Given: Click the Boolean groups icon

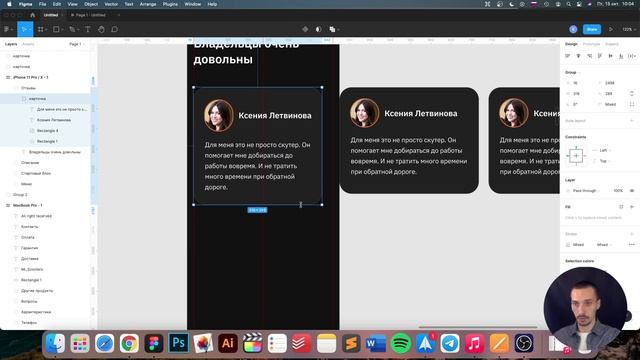Looking at the screenshot, I should click(x=332, y=29).
